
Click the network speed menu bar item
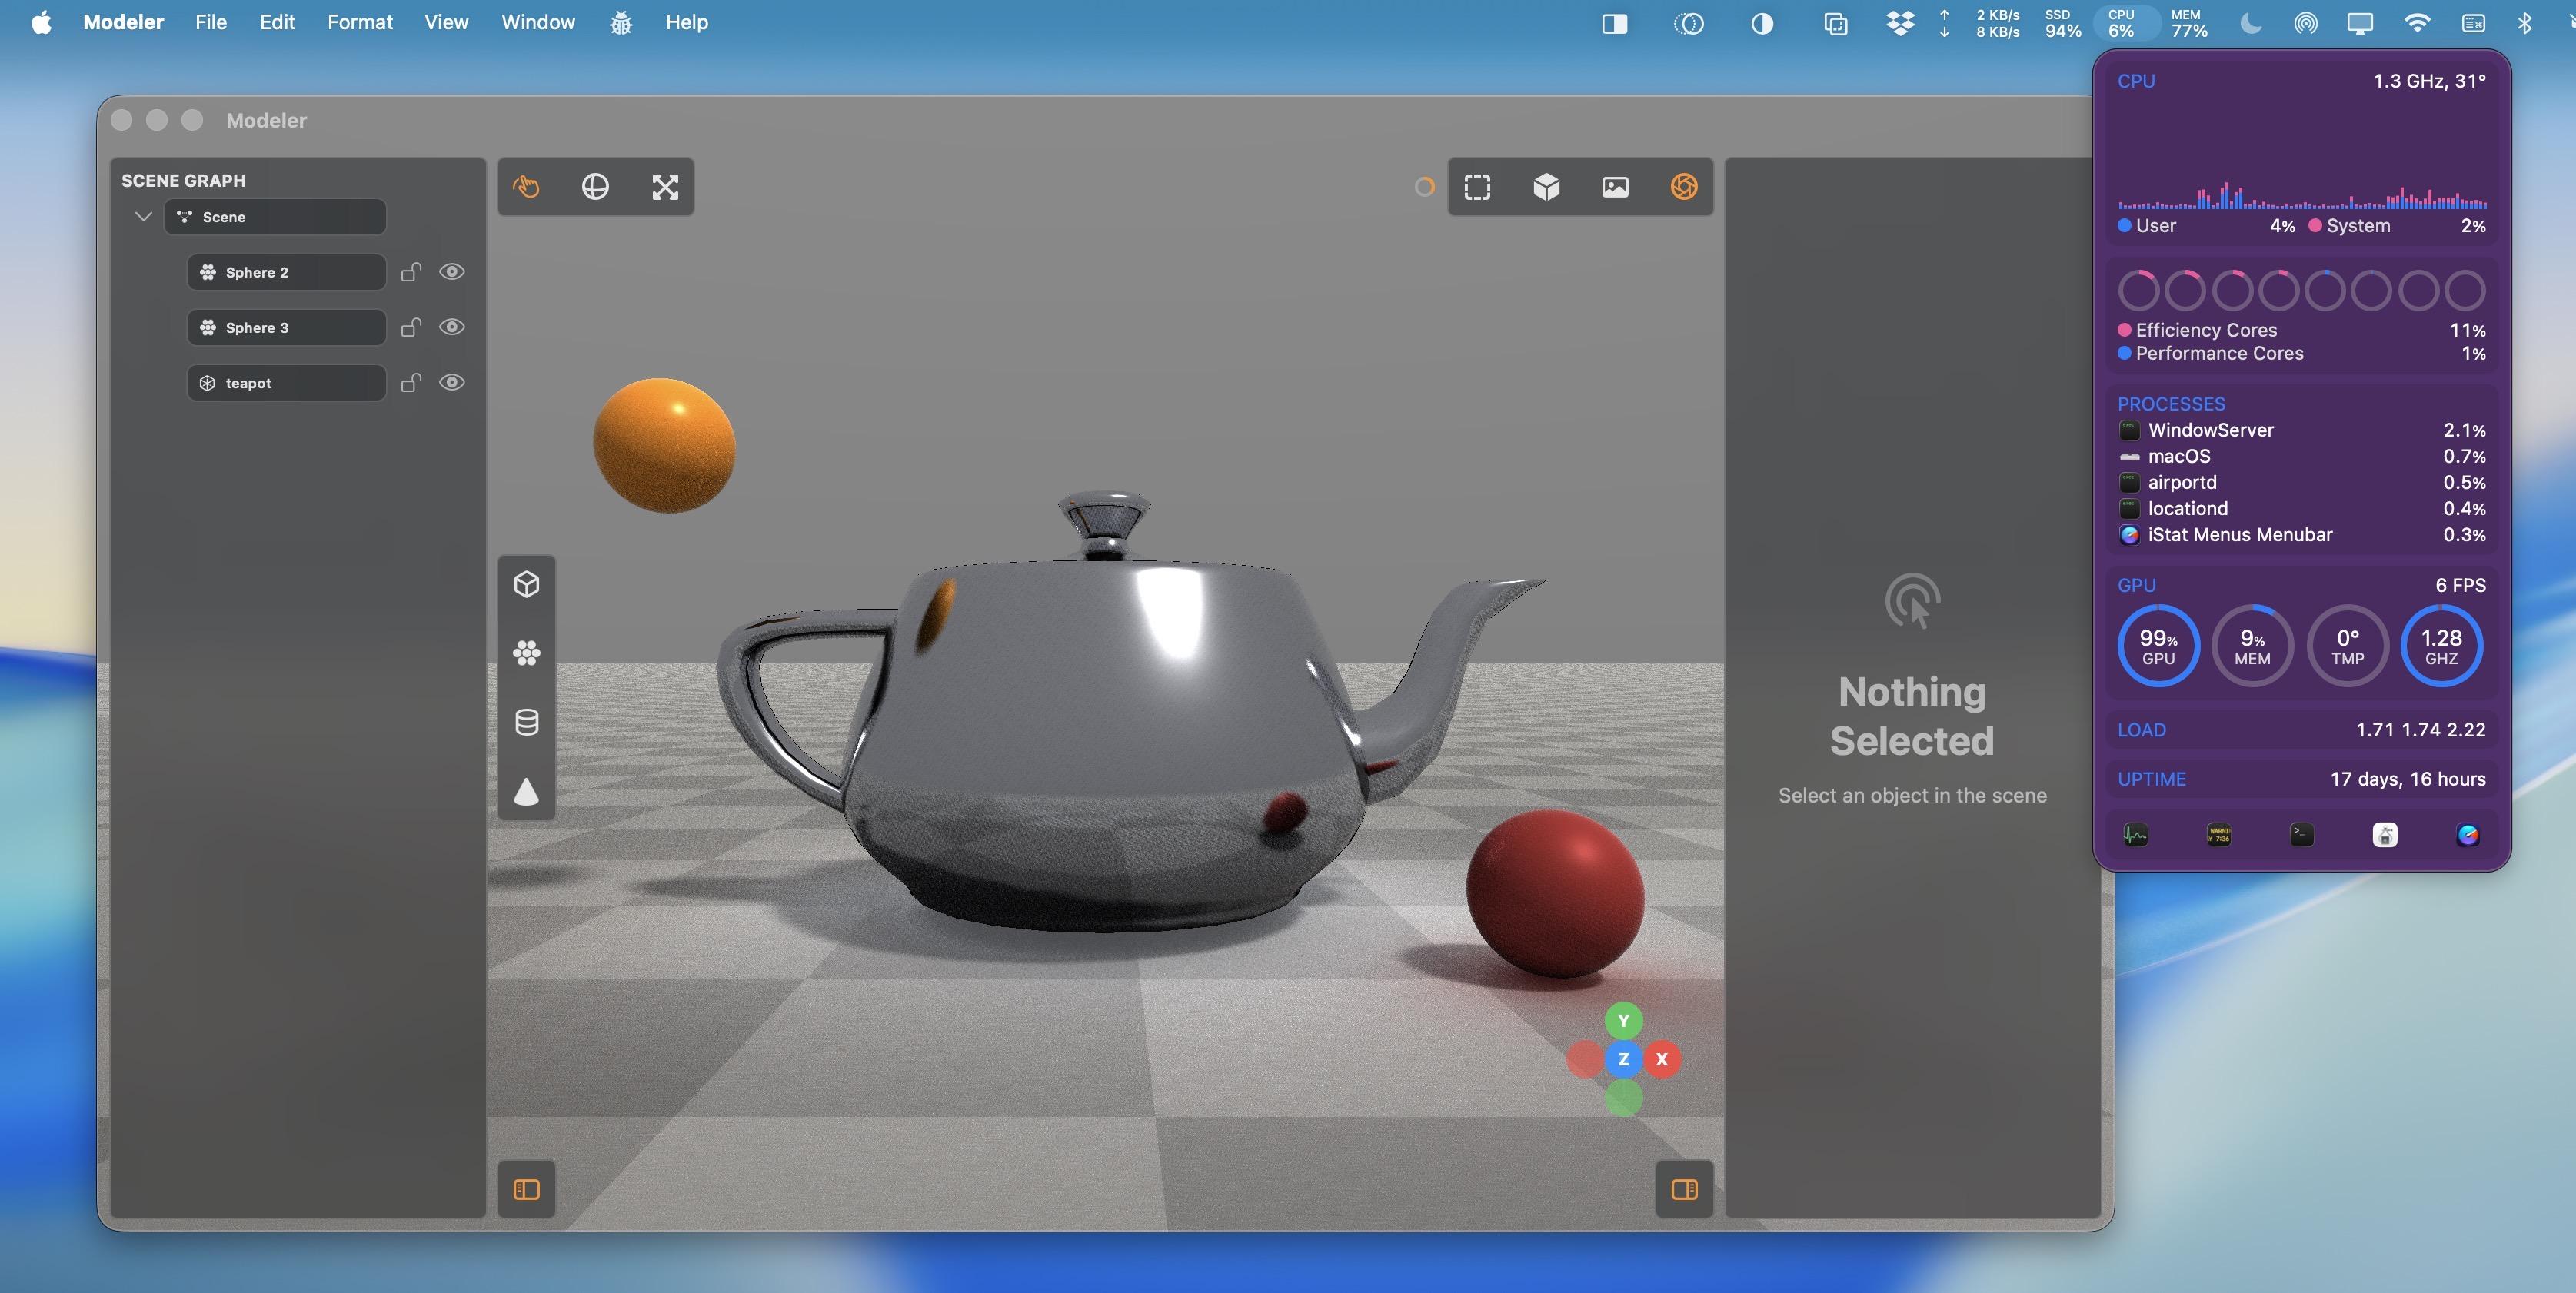pos(1981,23)
